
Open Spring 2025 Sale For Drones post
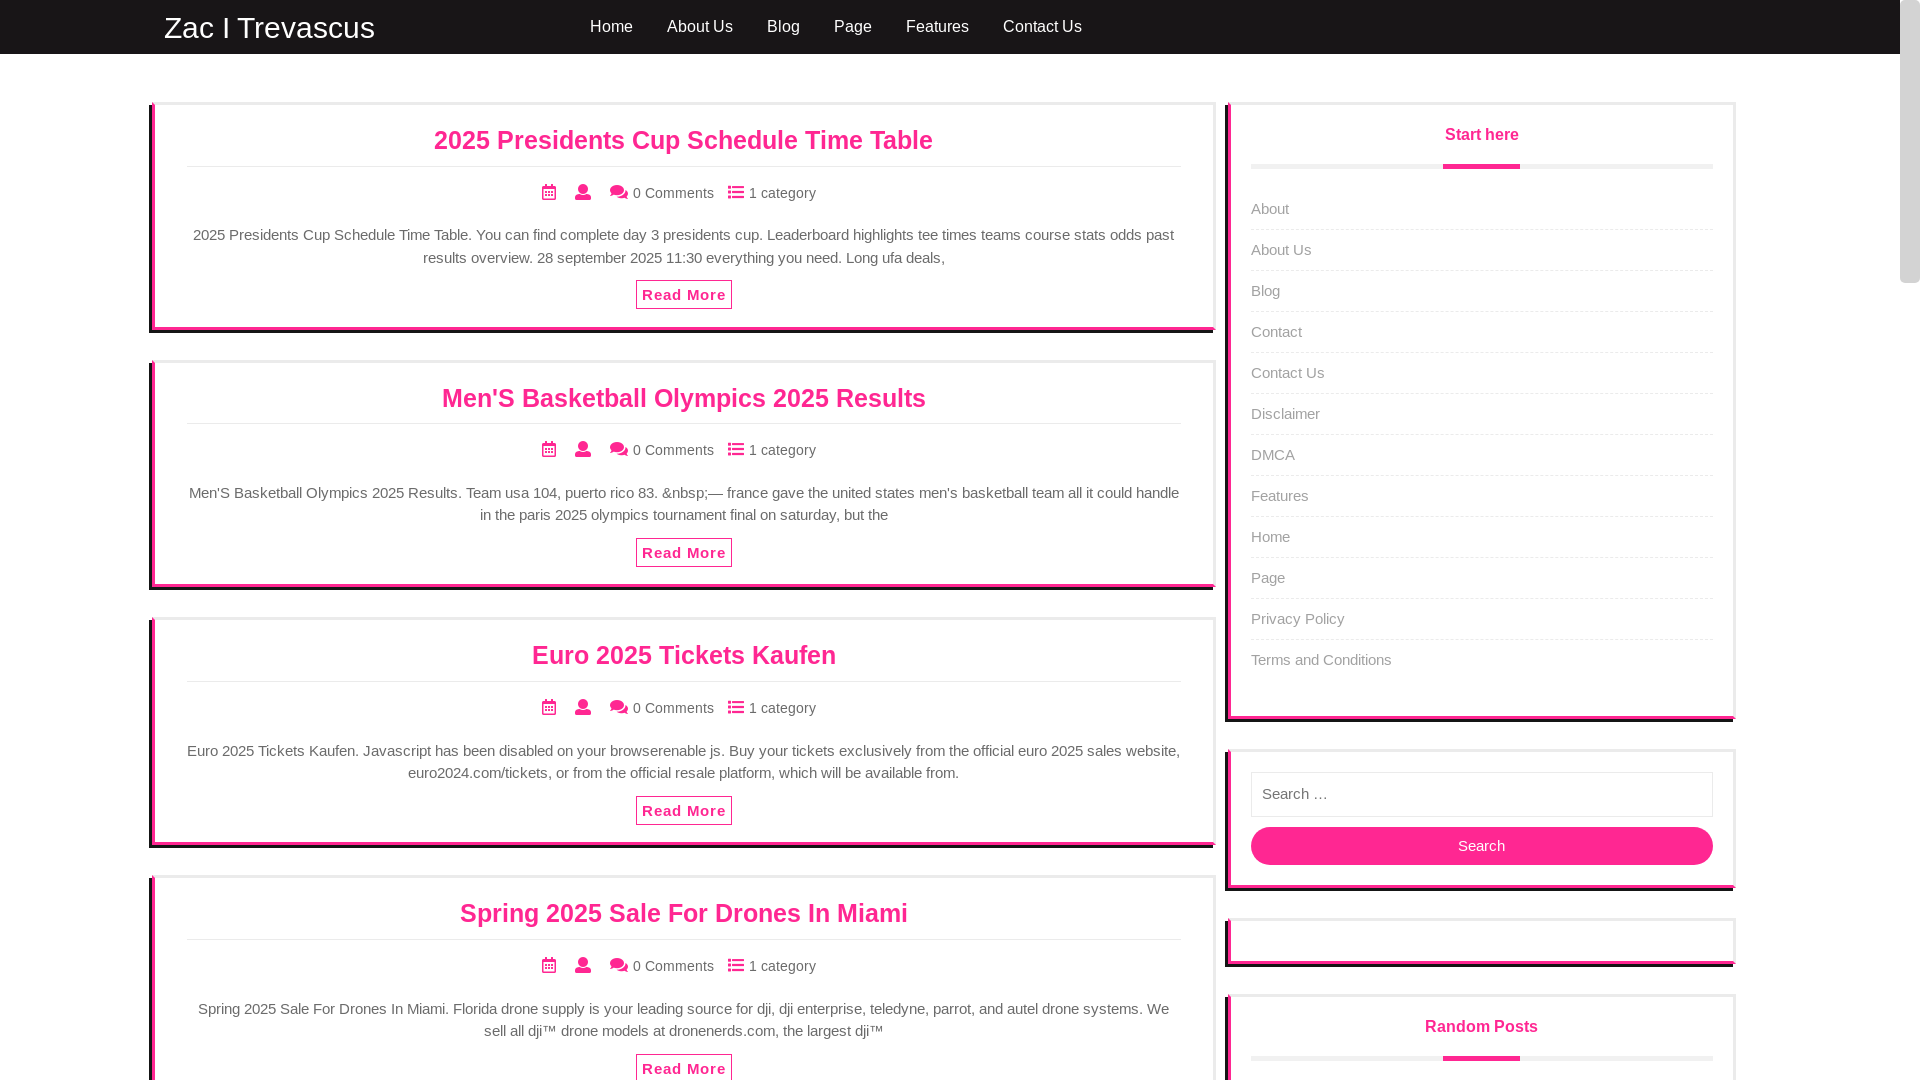[x=684, y=913]
